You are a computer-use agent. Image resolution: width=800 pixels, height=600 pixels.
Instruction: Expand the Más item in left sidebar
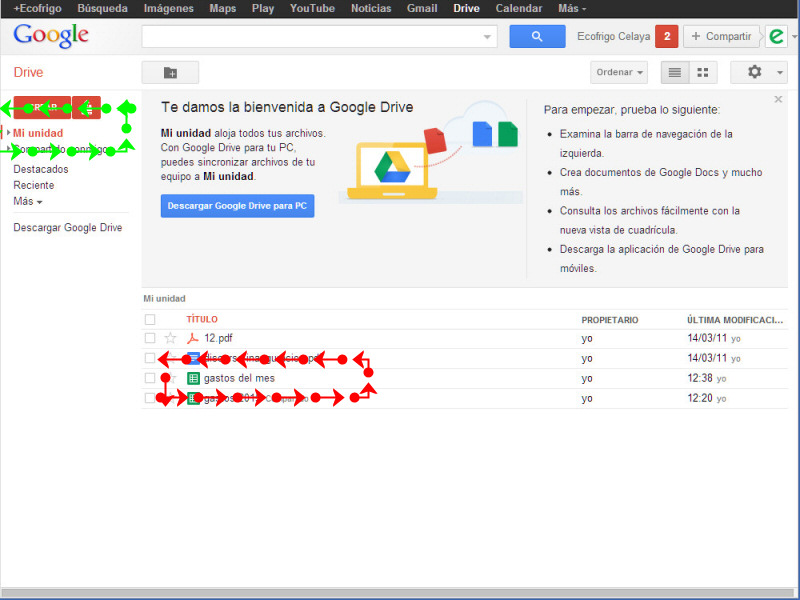pyautogui.click(x=28, y=202)
